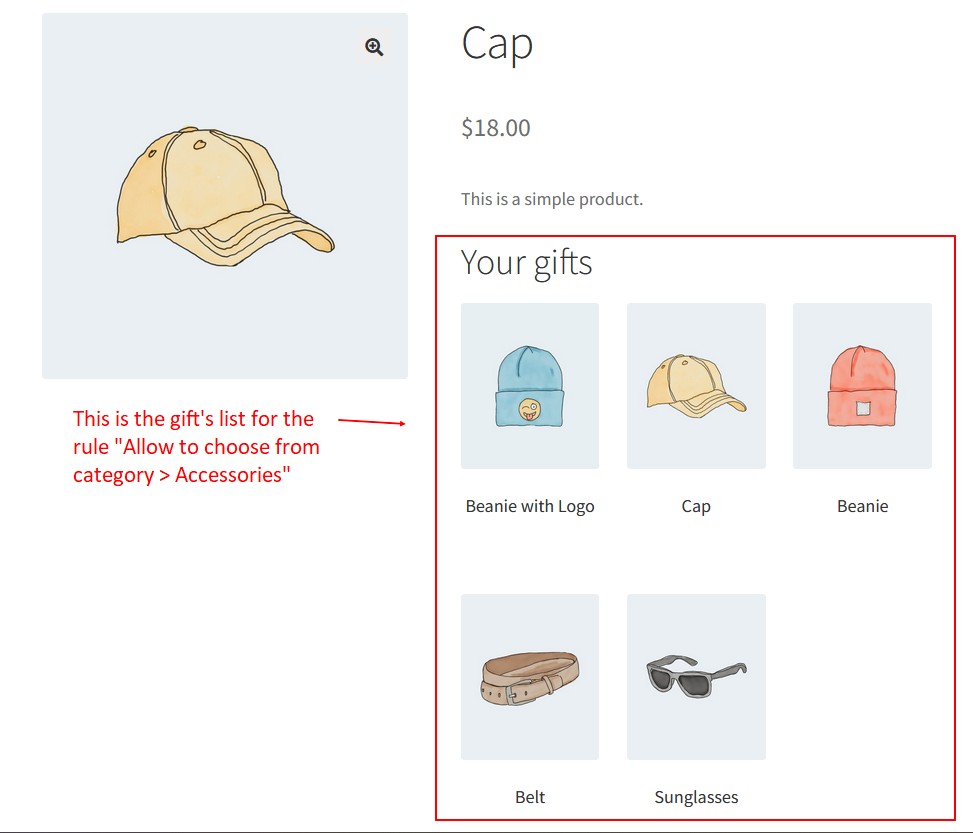
Task: Open the Beanie gift name link
Action: coord(863,507)
